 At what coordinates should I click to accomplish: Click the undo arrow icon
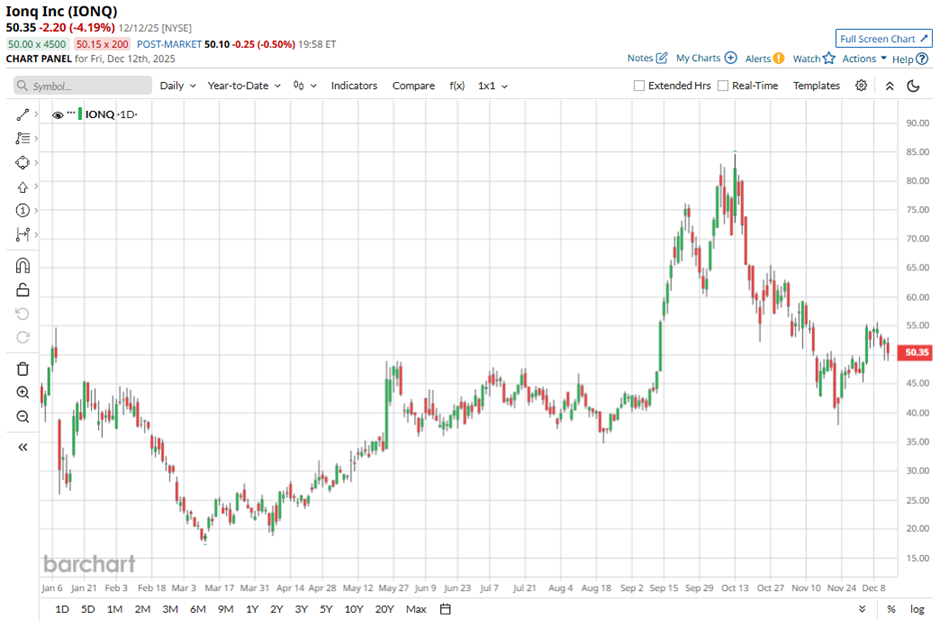22,314
